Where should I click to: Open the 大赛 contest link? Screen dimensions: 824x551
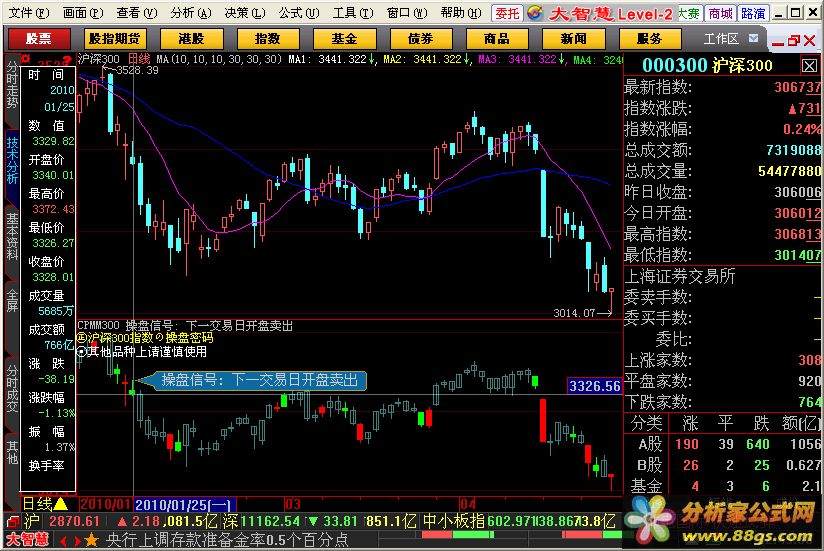(689, 13)
